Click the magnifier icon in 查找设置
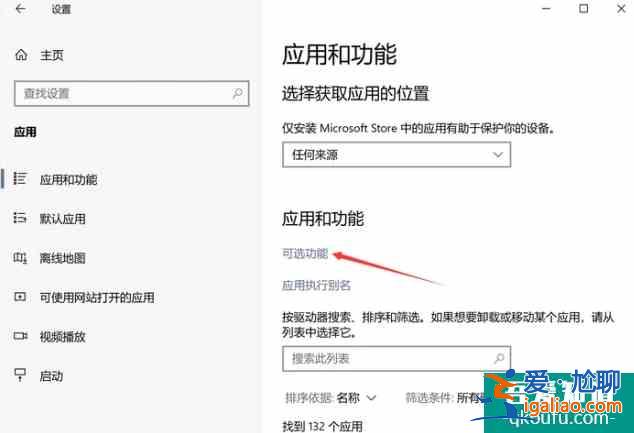 coord(237,93)
